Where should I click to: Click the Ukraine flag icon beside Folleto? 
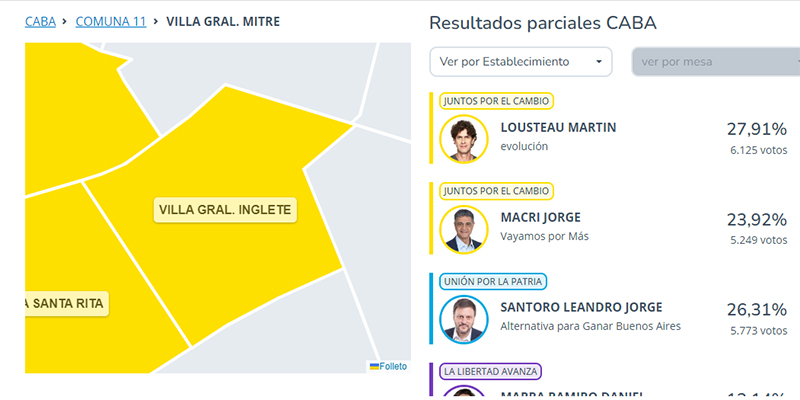coord(374,366)
